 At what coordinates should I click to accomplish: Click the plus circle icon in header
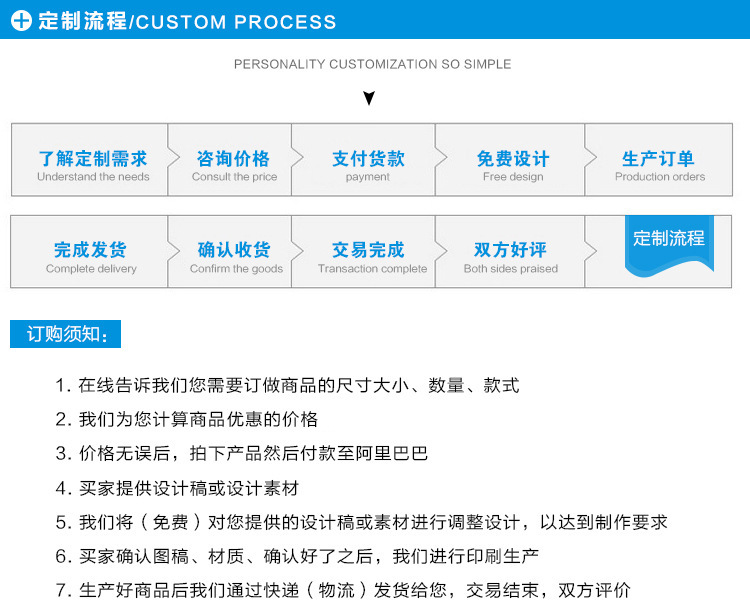(x=21, y=21)
